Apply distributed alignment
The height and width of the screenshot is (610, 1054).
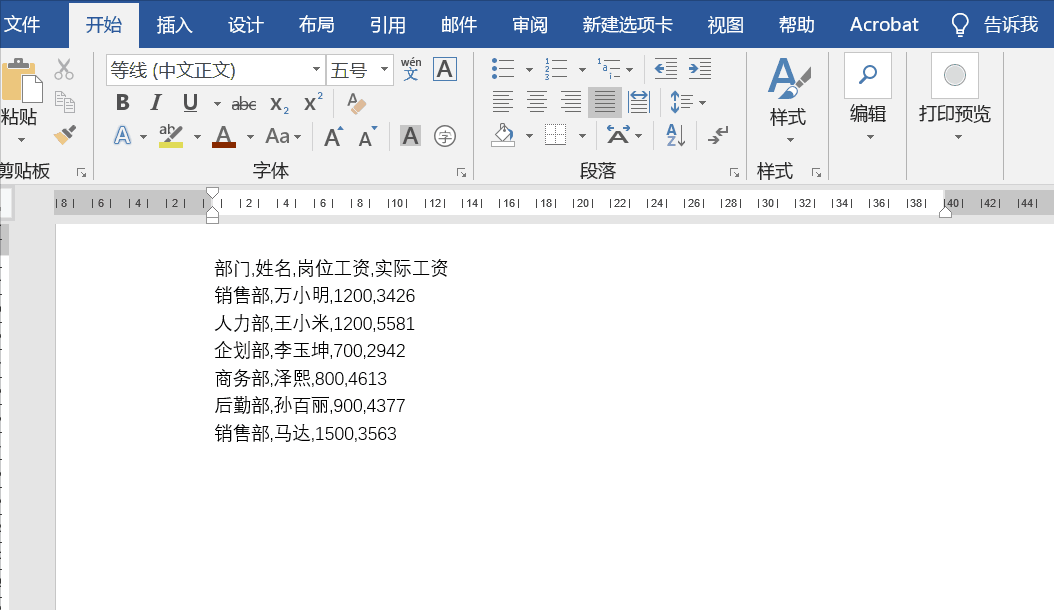click(639, 102)
